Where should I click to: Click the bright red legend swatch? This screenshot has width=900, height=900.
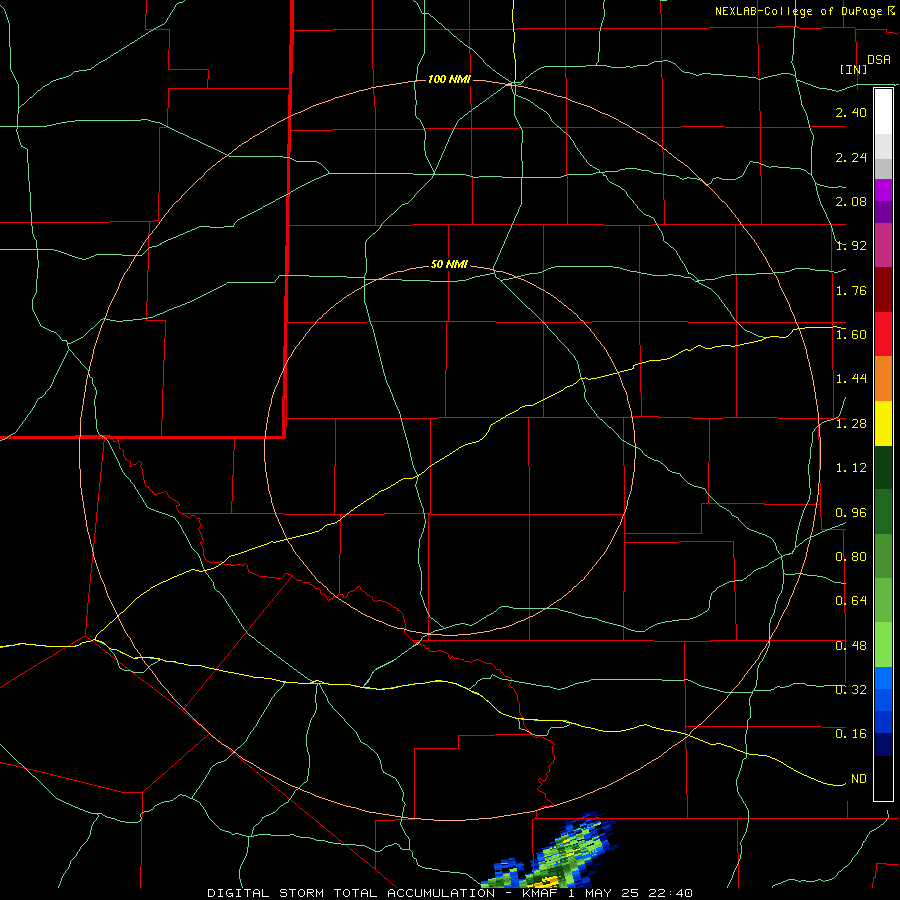883,334
